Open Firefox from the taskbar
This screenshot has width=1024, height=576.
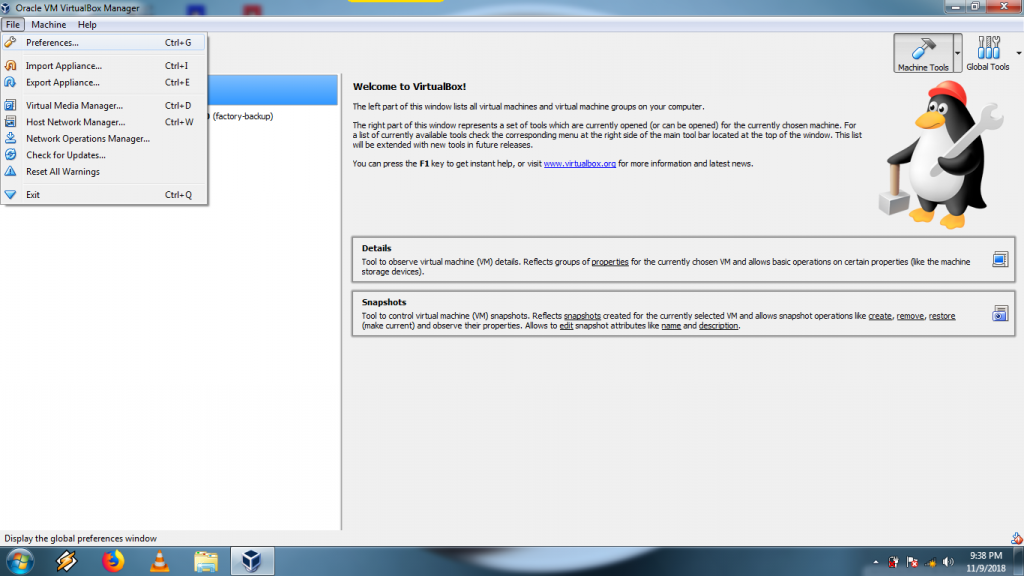[112, 562]
